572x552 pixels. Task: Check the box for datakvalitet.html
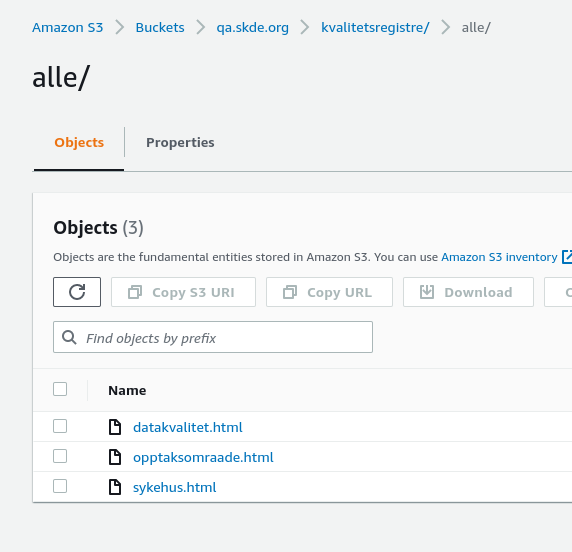coord(60,426)
